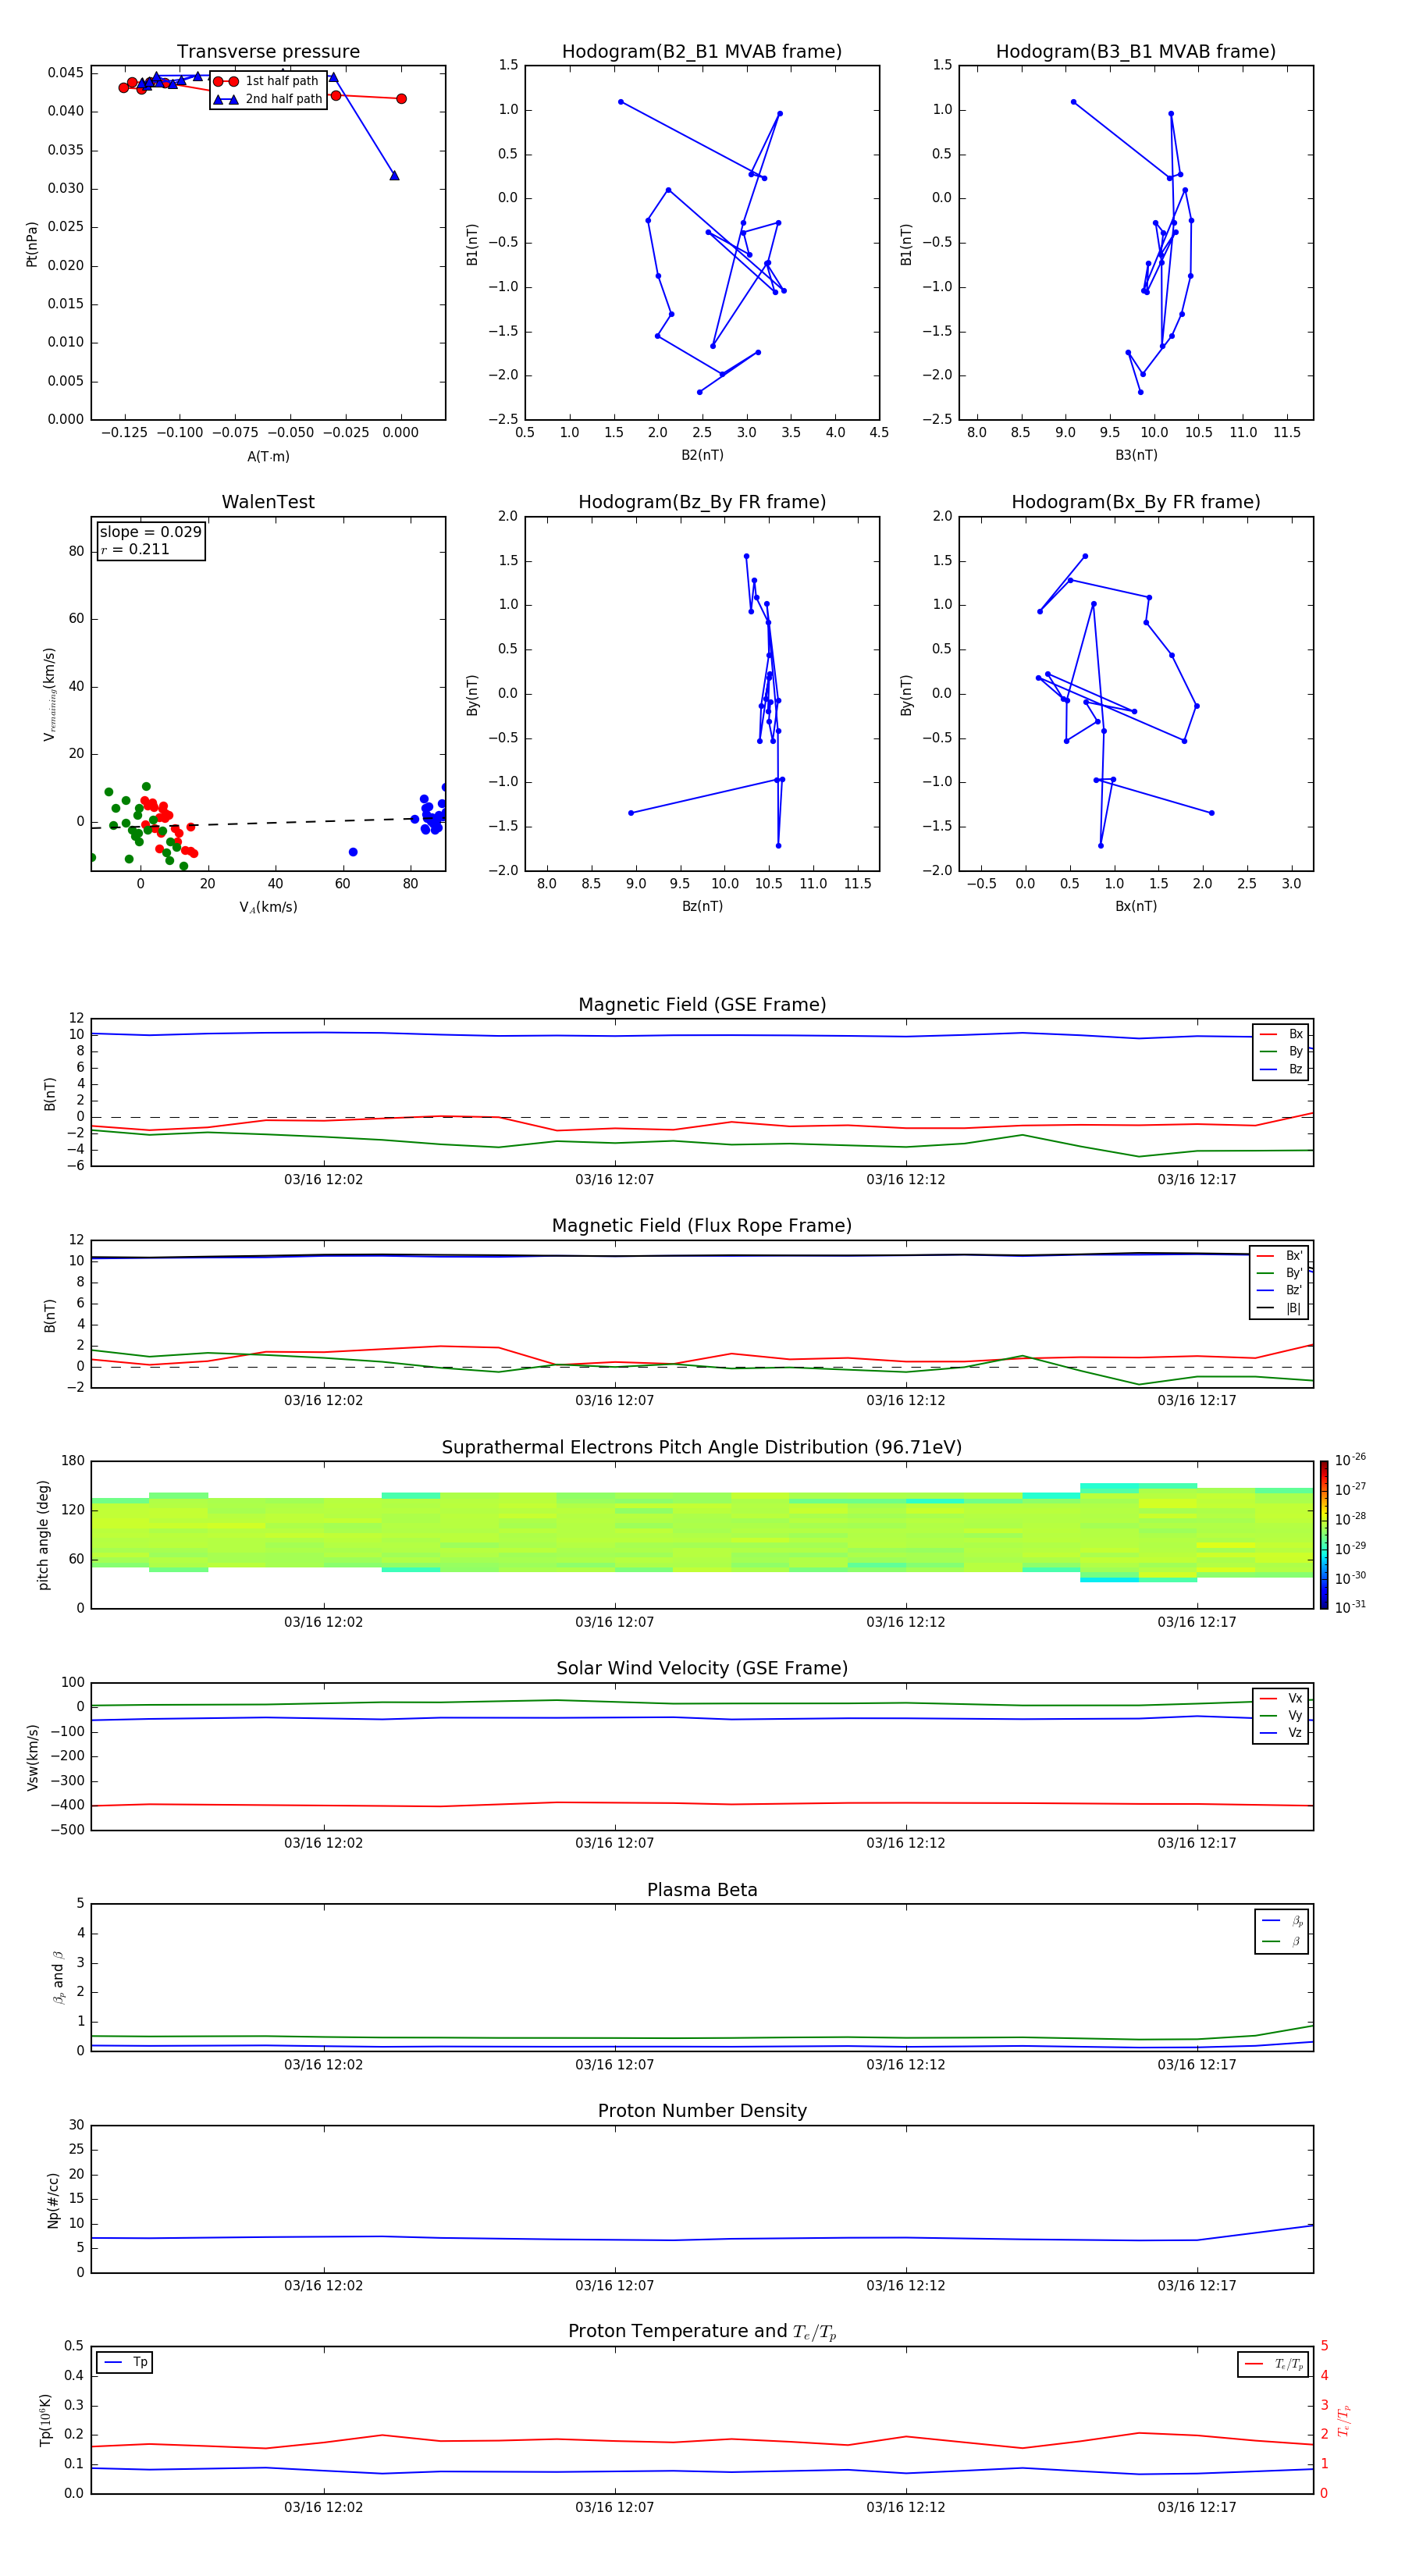
Task: Click the 'Proton Temperature and Te/Tp' title
Action: pos(702,2331)
